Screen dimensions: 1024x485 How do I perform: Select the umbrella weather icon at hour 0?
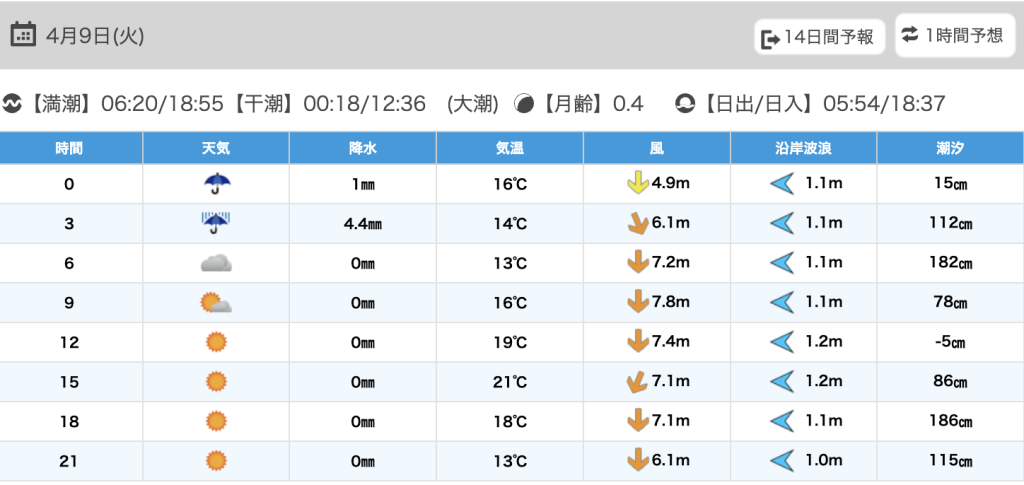[x=216, y=184]
